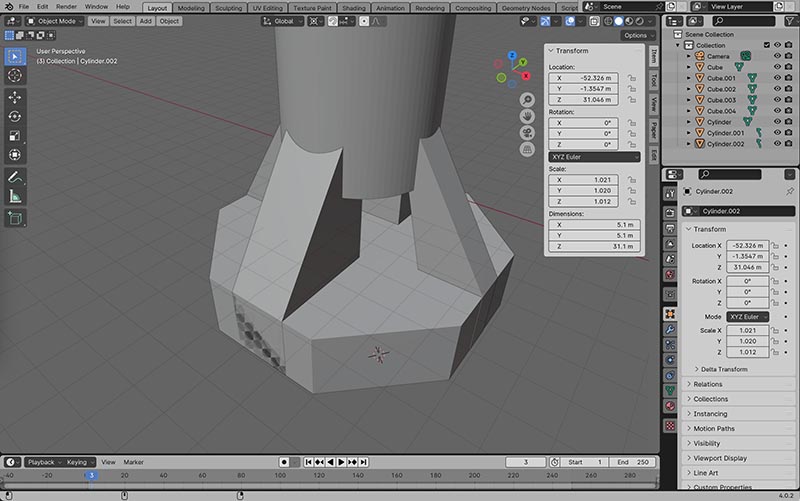Click the viewport zoom magnifier icon

tap(526, 100)
